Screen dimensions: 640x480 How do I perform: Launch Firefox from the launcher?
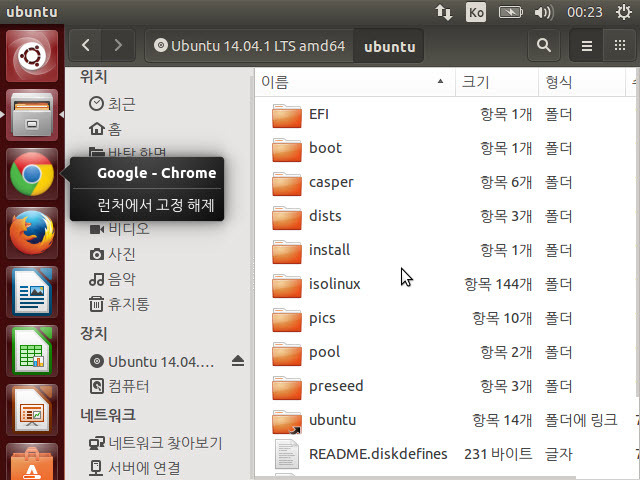[x=32, y=234]
